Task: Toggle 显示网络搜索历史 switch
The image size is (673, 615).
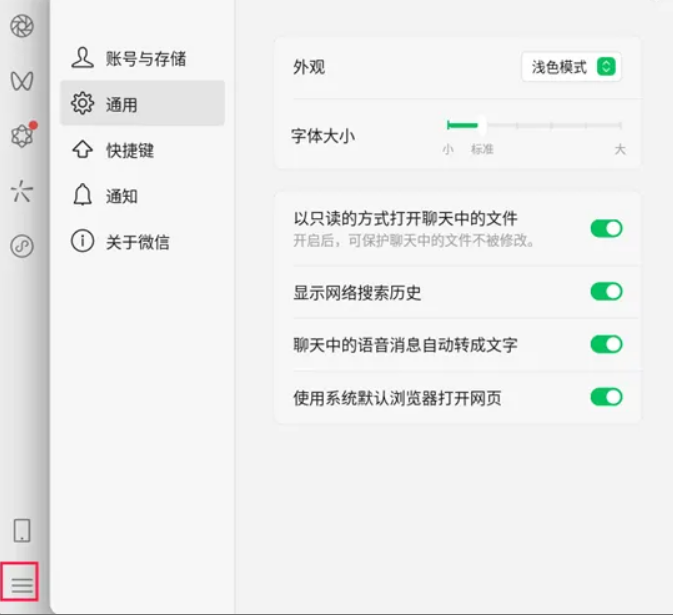Action: (x=606, y=292)
